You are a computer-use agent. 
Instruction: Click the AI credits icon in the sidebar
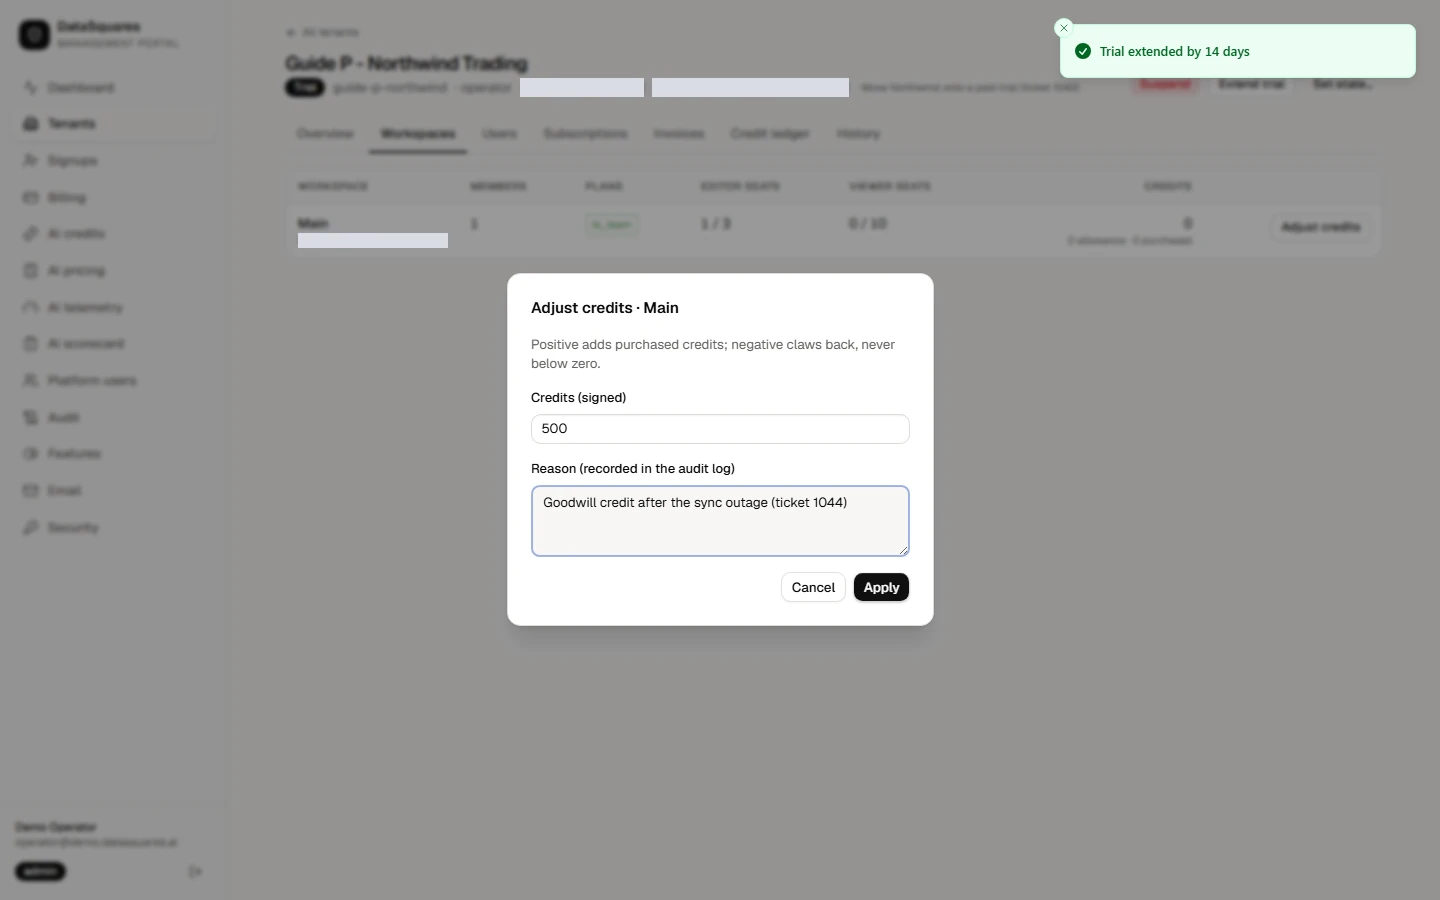point(31,234)
